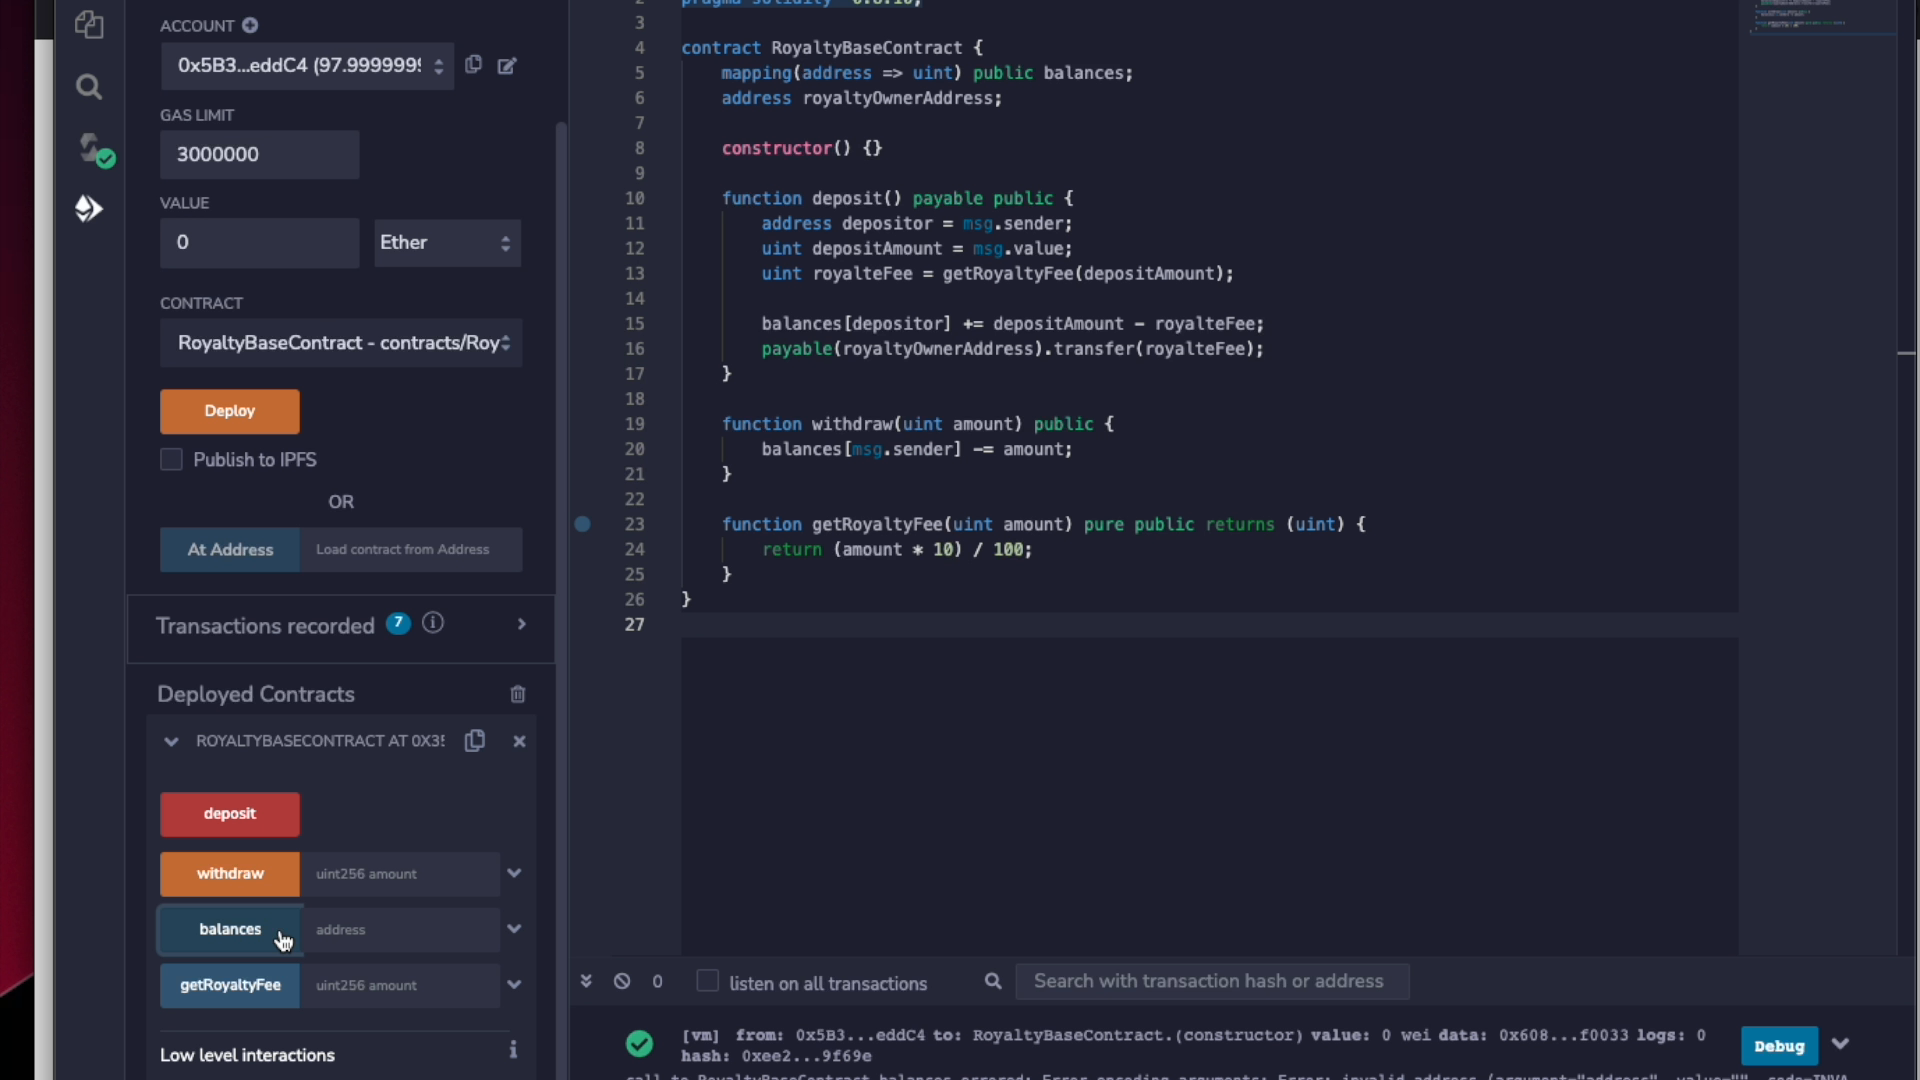Click the getRoyaltyFee button
1920x1080 pixels.
click(x=230, y=986)
